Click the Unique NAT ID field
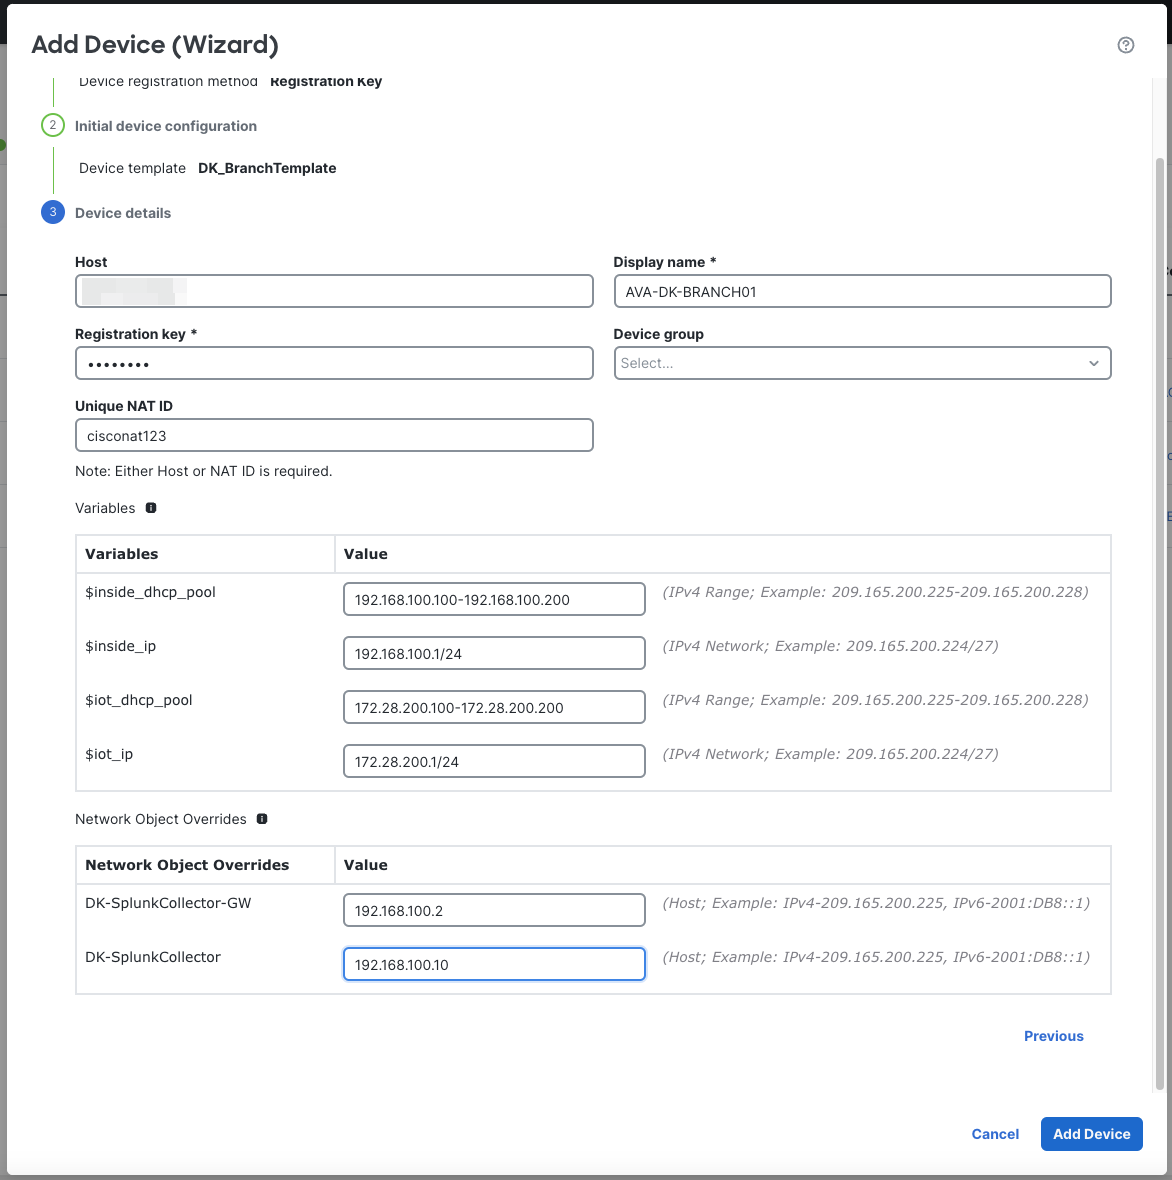1172x1180 pixels. point(334,435)
